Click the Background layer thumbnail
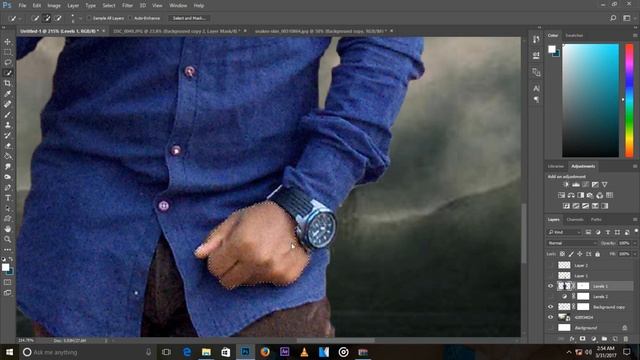Image resolution: width=640 pixels, height=360 pixels. click(564, 328)
